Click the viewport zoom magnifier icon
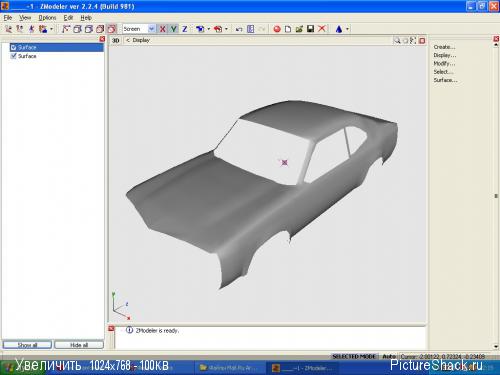This screenshot has height=375, width=500. (397, 41)
